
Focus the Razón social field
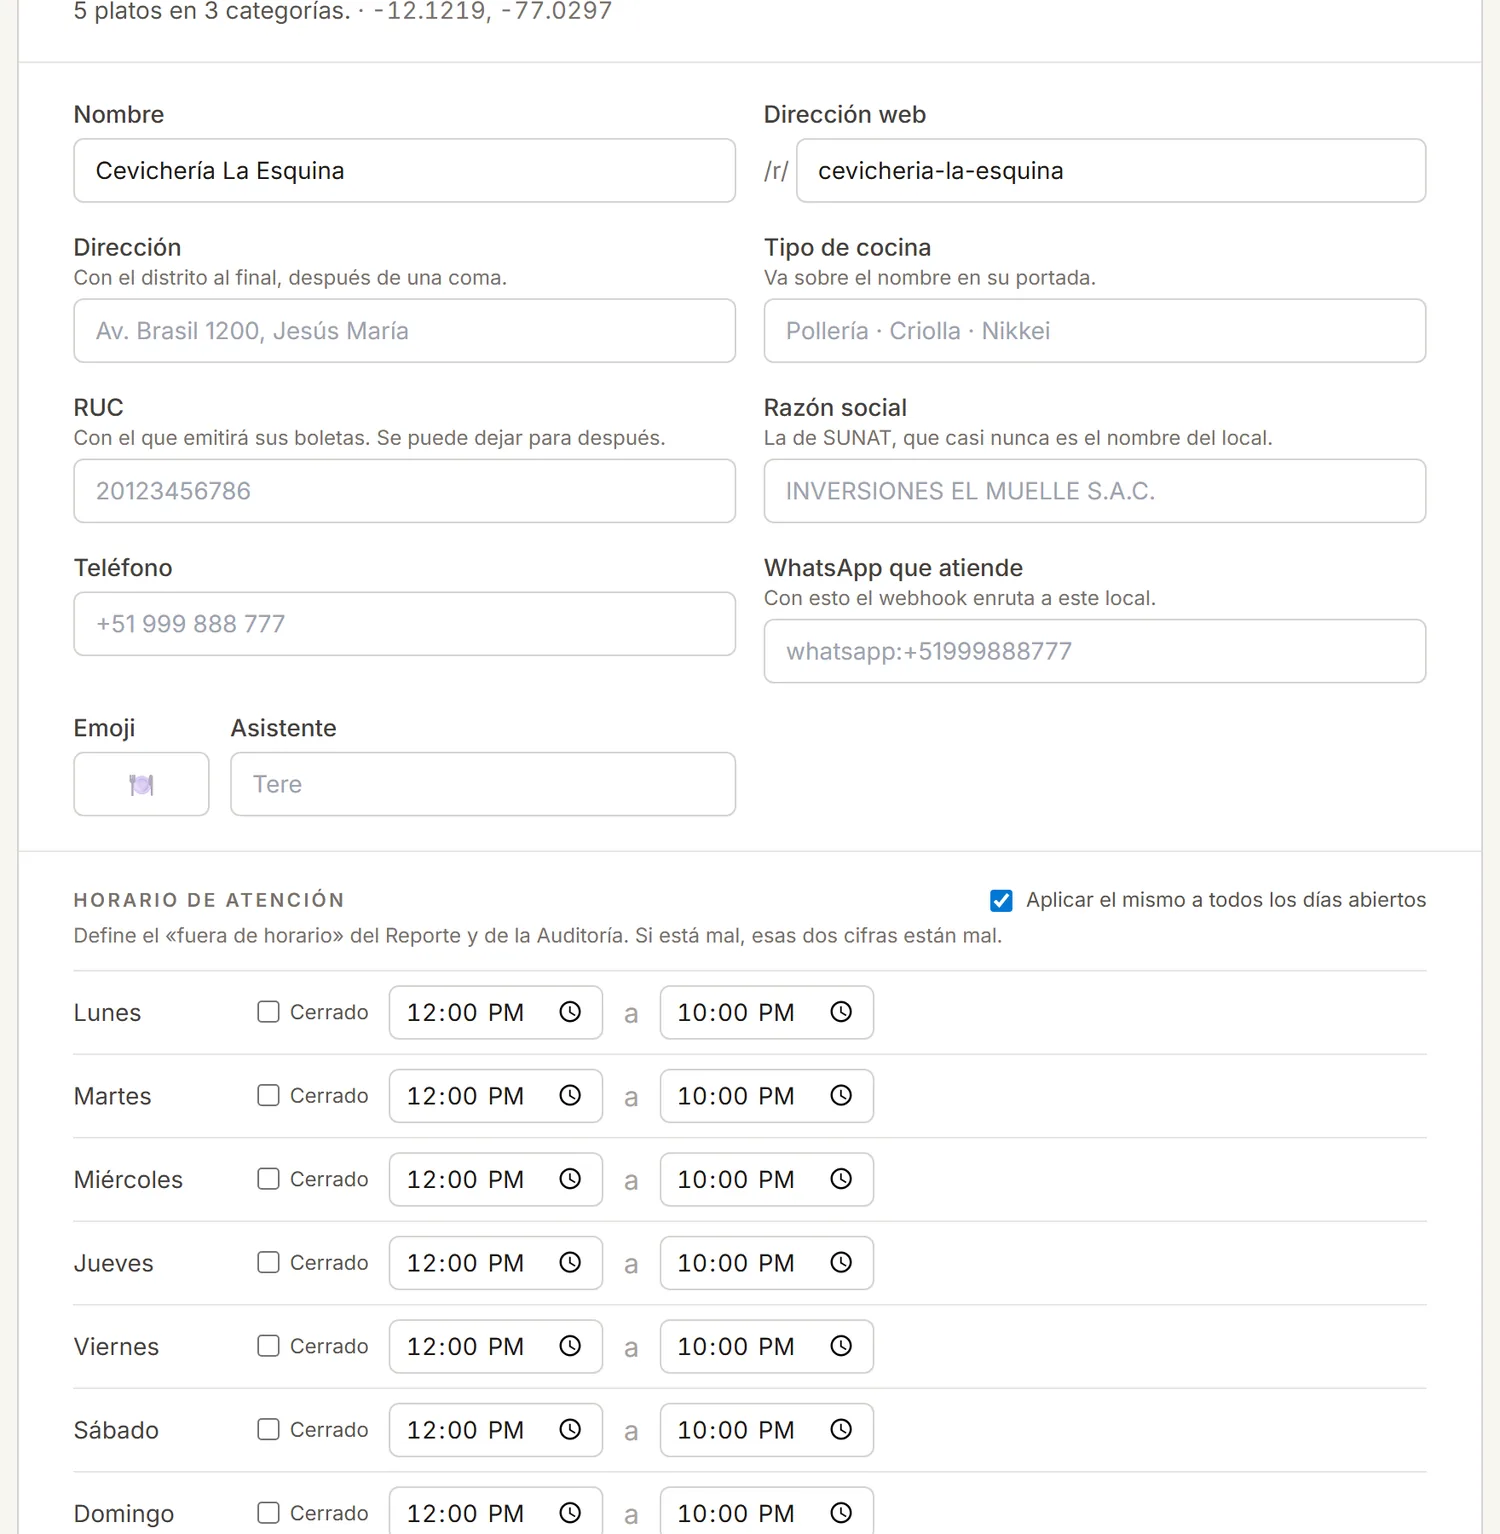1095,491
